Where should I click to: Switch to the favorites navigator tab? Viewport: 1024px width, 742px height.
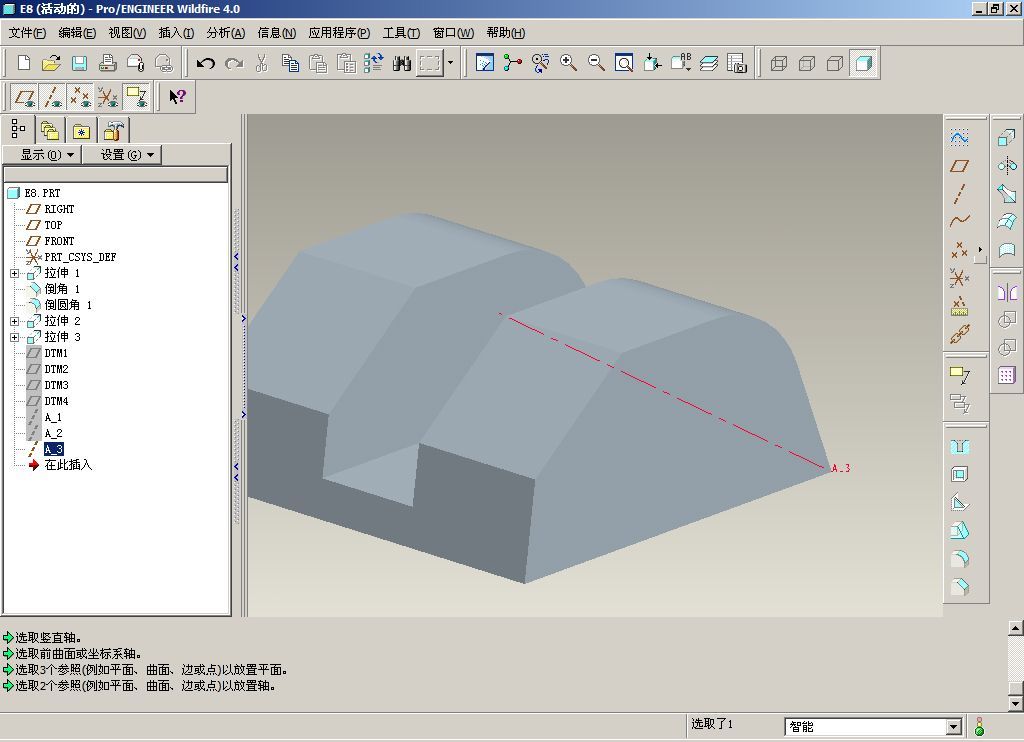[81, 130]
